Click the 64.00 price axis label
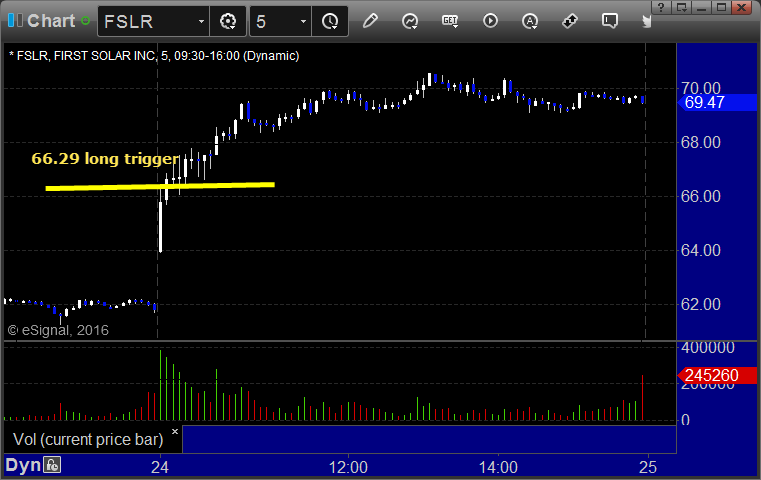The image size is (761, 480). click(x=700, y=250)
